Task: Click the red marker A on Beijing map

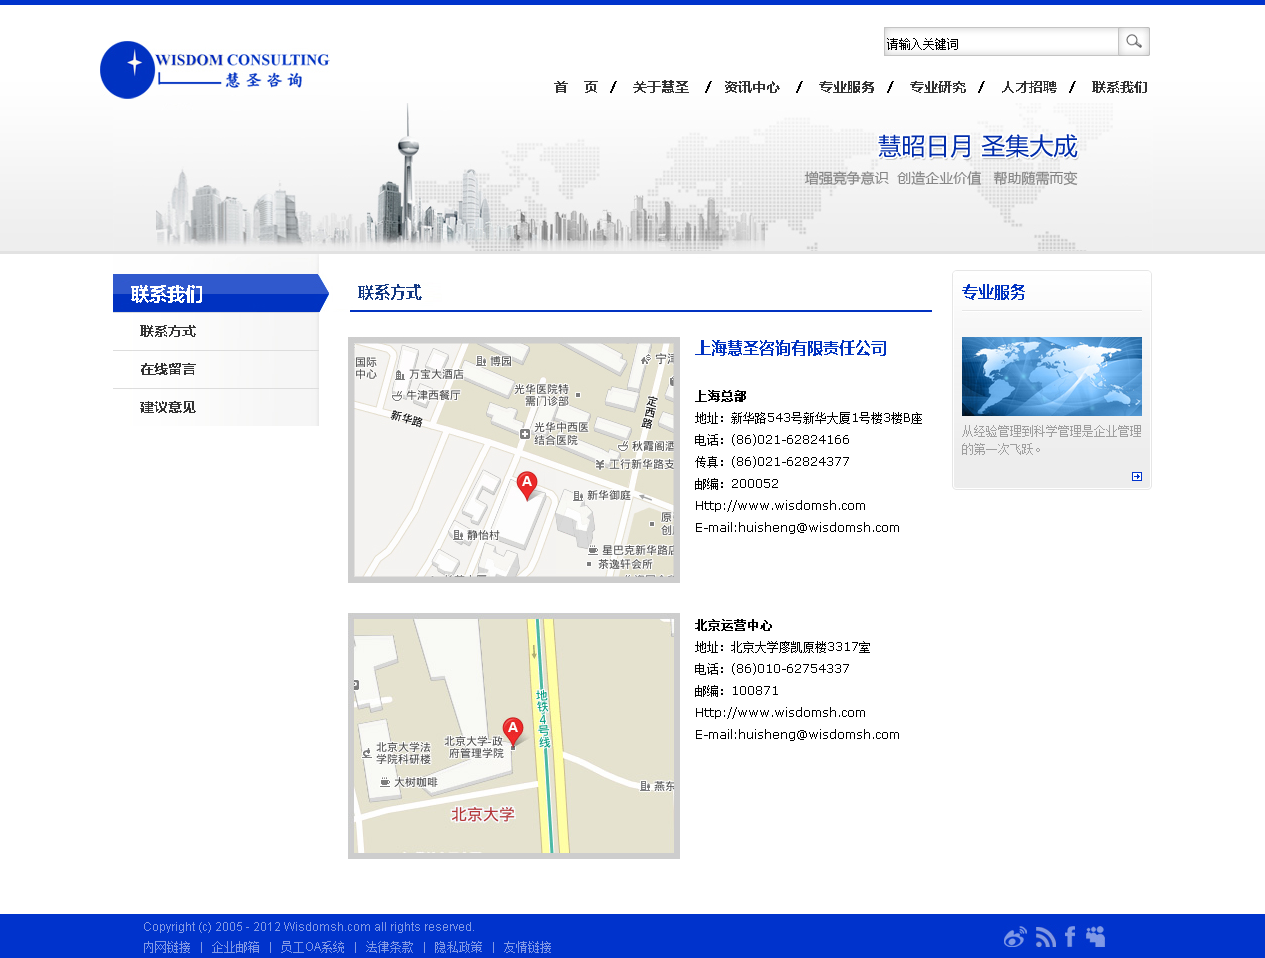Action: tap(513, 731)
